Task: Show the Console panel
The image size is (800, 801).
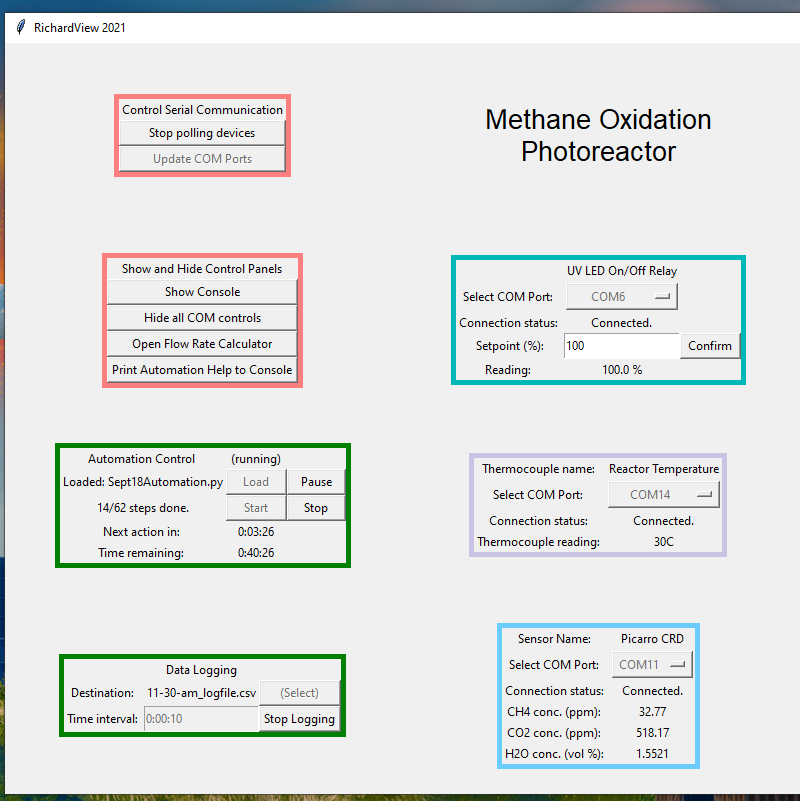Action: pyautogui.click(x=202, y=292)
